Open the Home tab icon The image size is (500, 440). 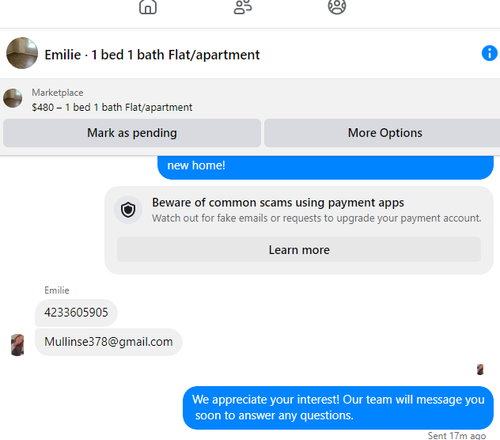click(148, 7)
